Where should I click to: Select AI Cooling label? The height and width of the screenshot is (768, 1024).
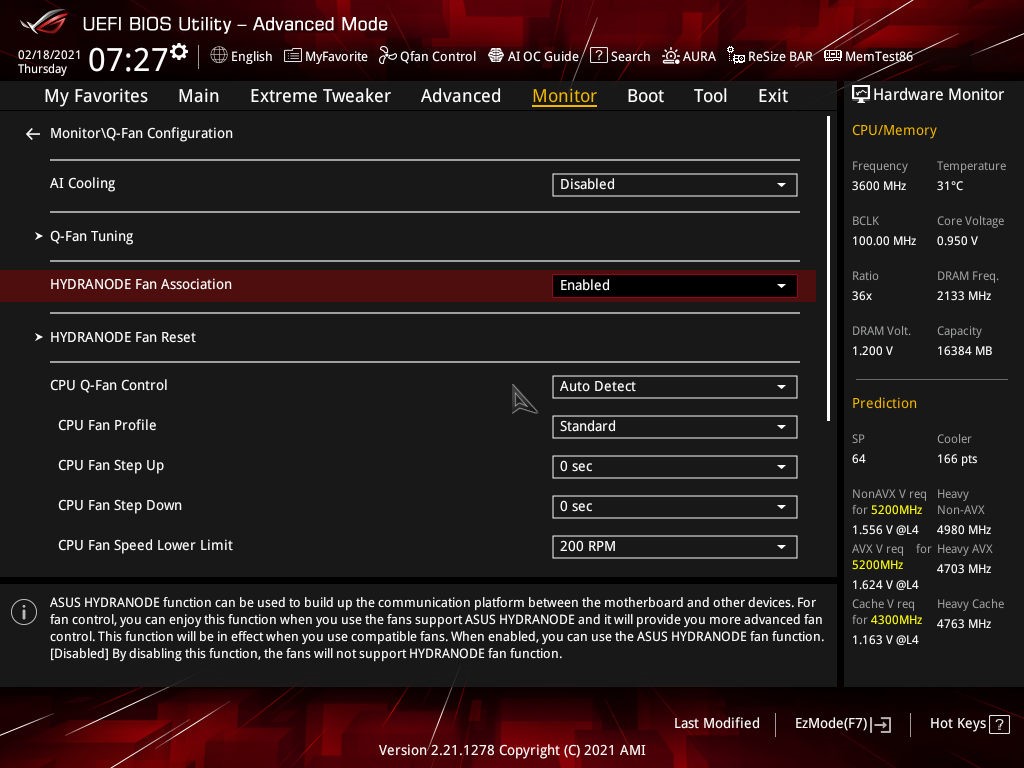(82, 184)
